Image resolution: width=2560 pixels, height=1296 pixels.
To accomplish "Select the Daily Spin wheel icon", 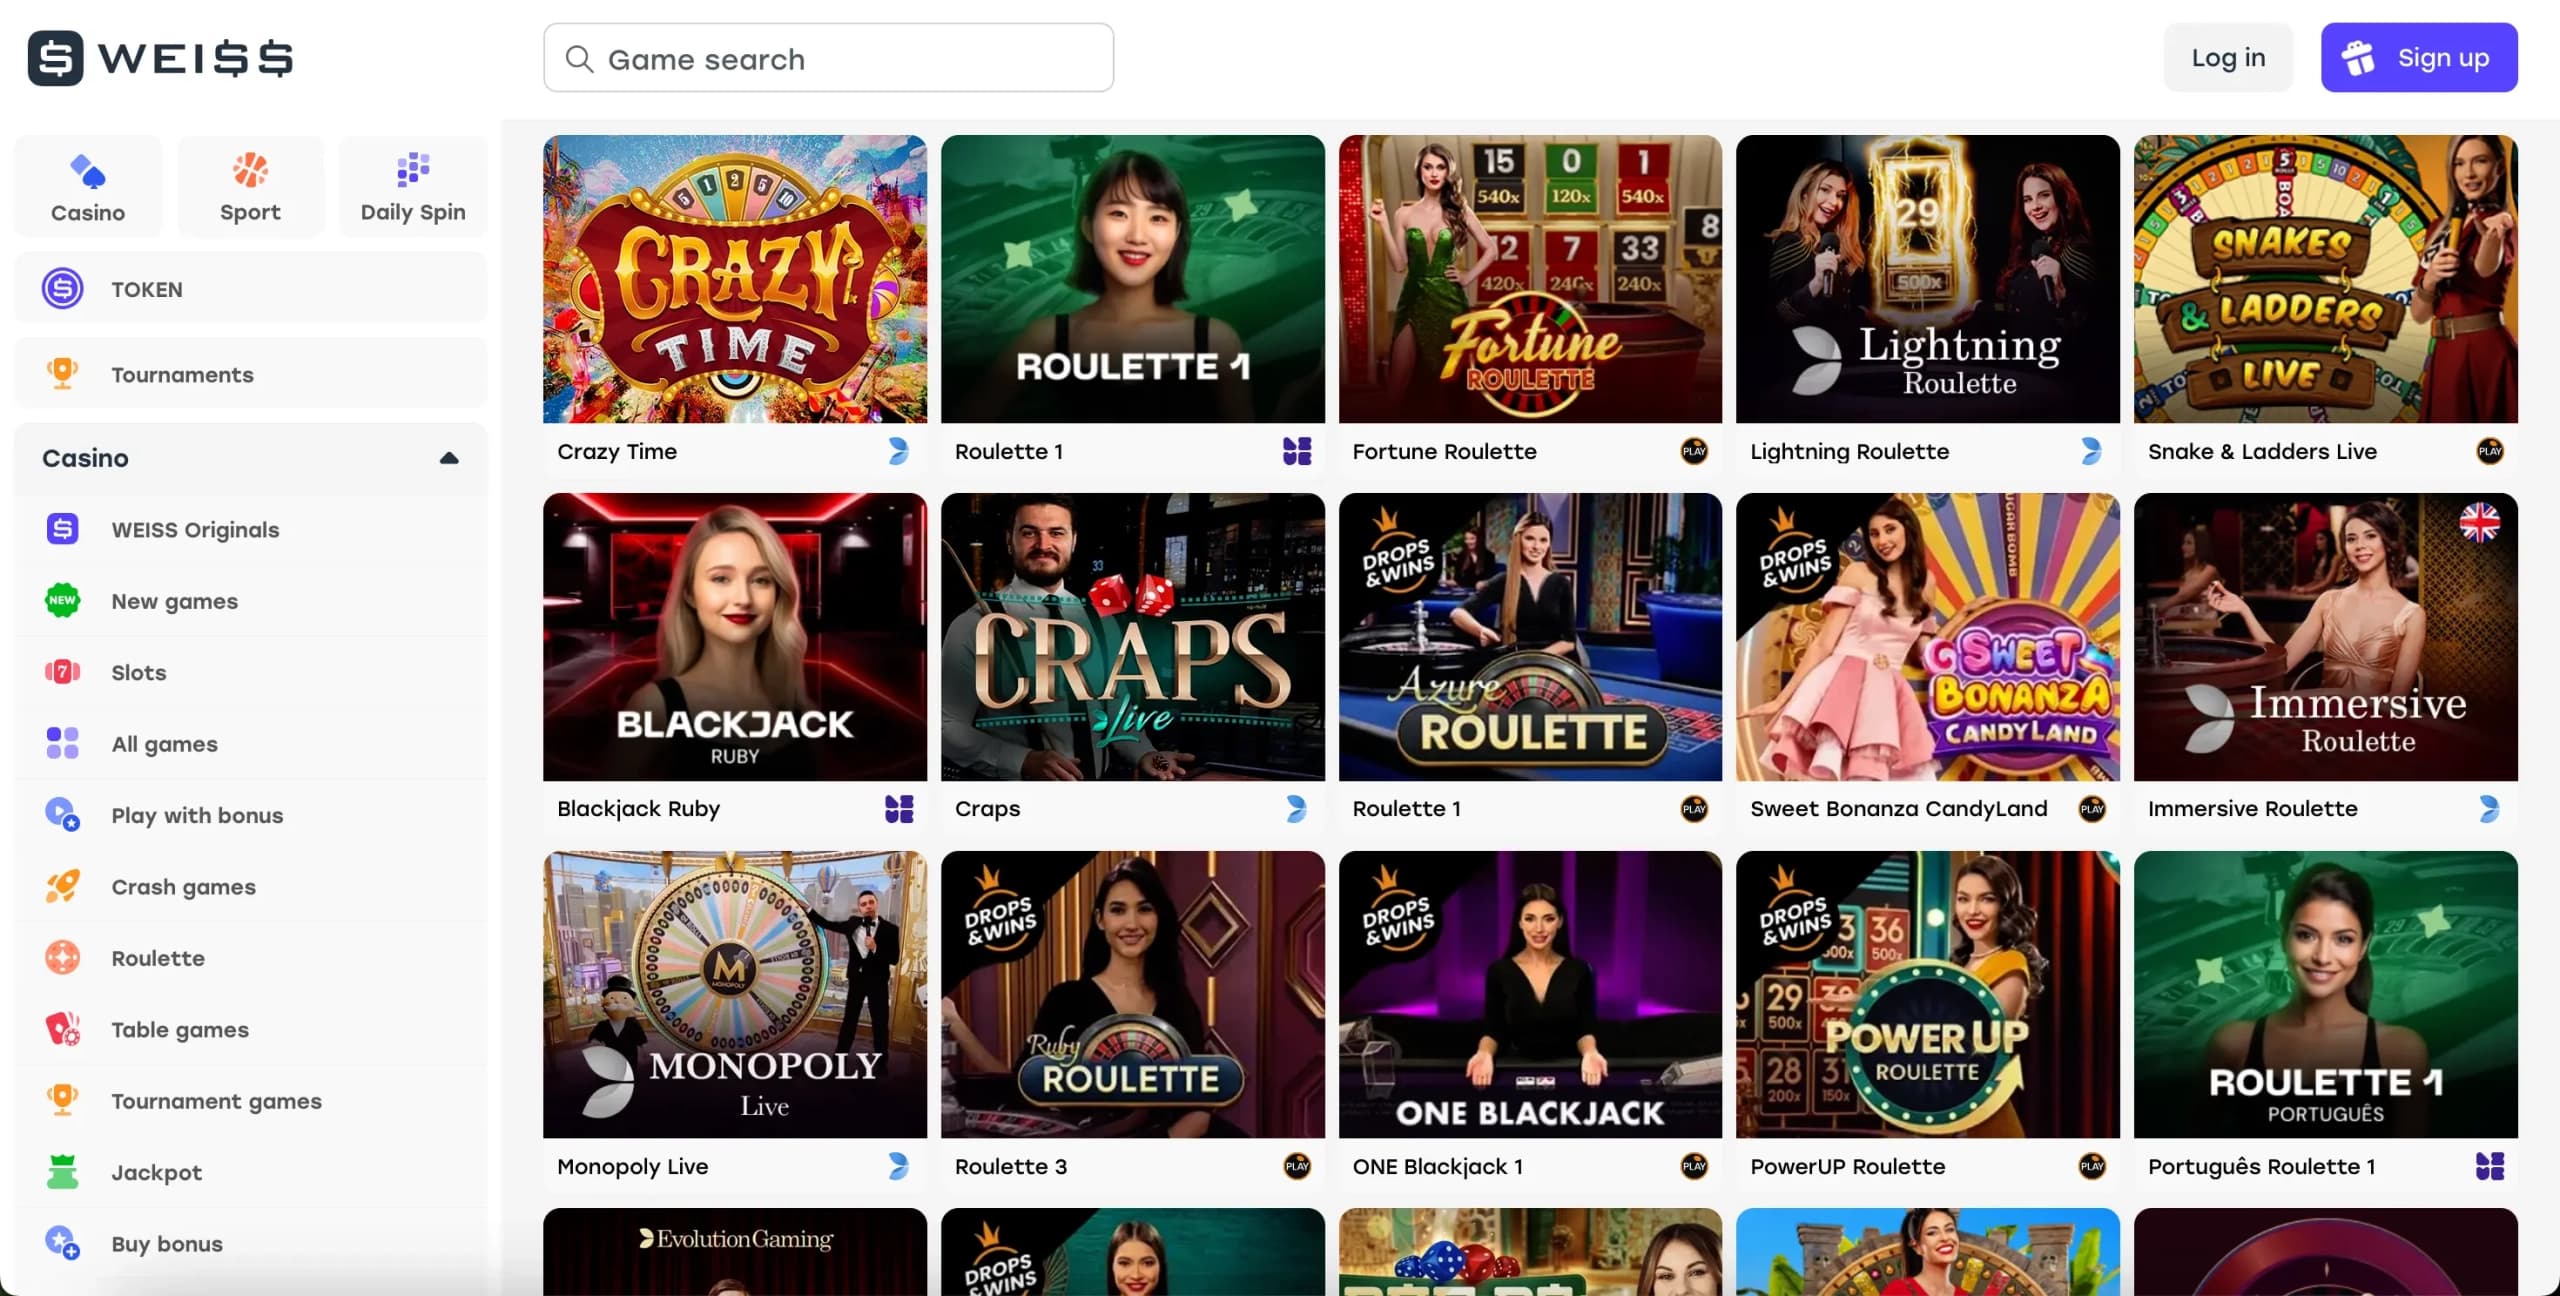I will coord(412,170).
